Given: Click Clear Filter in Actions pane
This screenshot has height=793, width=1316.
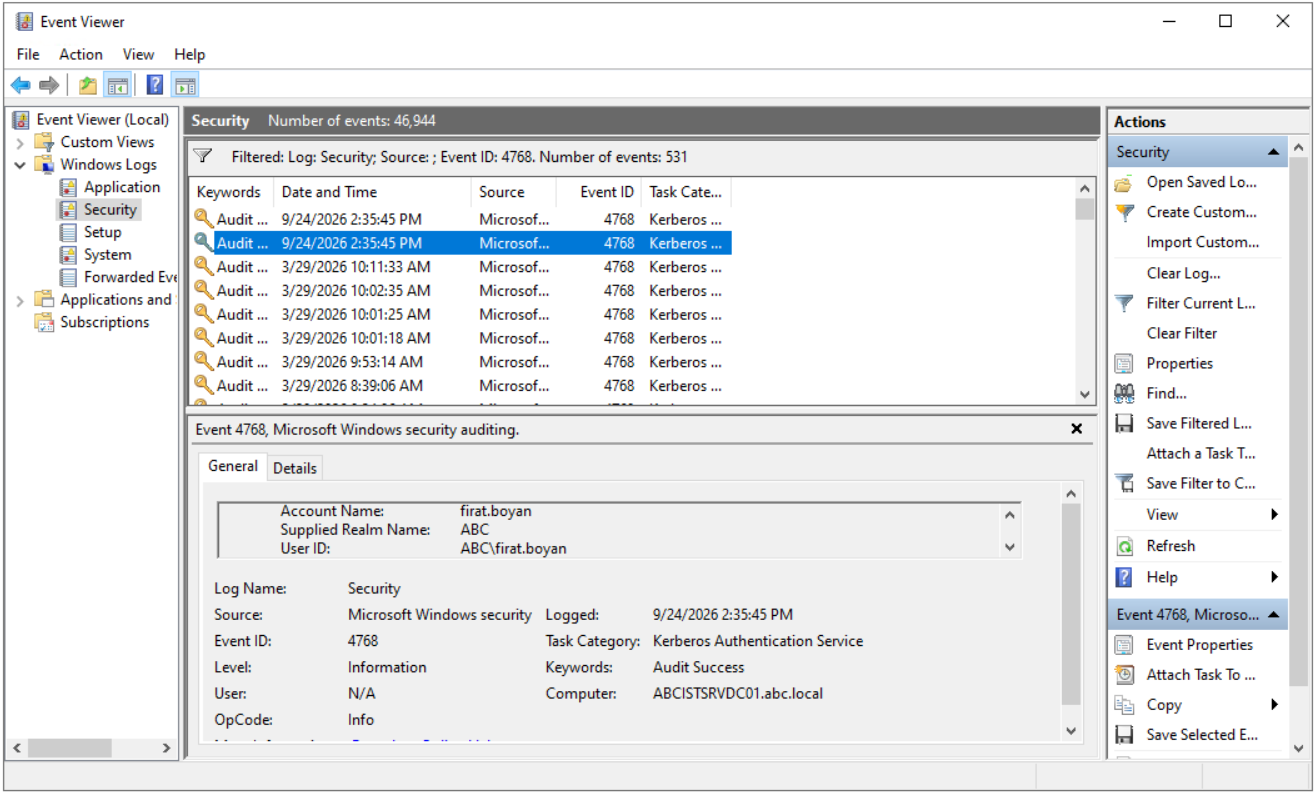Looking at the screenshot, I should [1182, 333].
